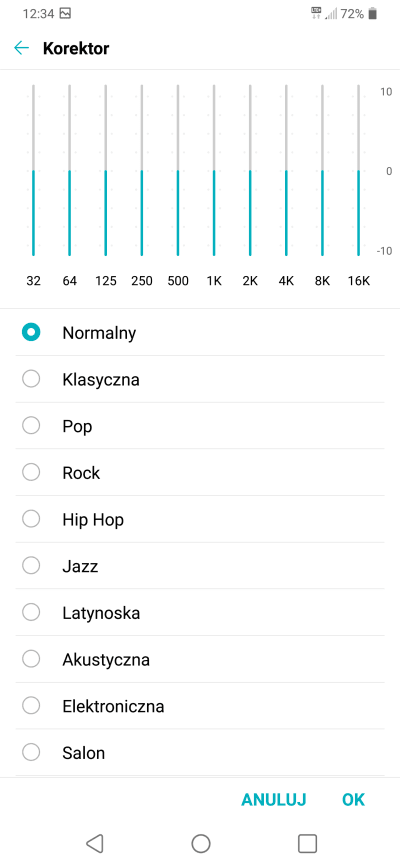The height and width of the screenshot is (867, 400).
Task: Select the Klasyczna equalizer preset
Action: 200,379
